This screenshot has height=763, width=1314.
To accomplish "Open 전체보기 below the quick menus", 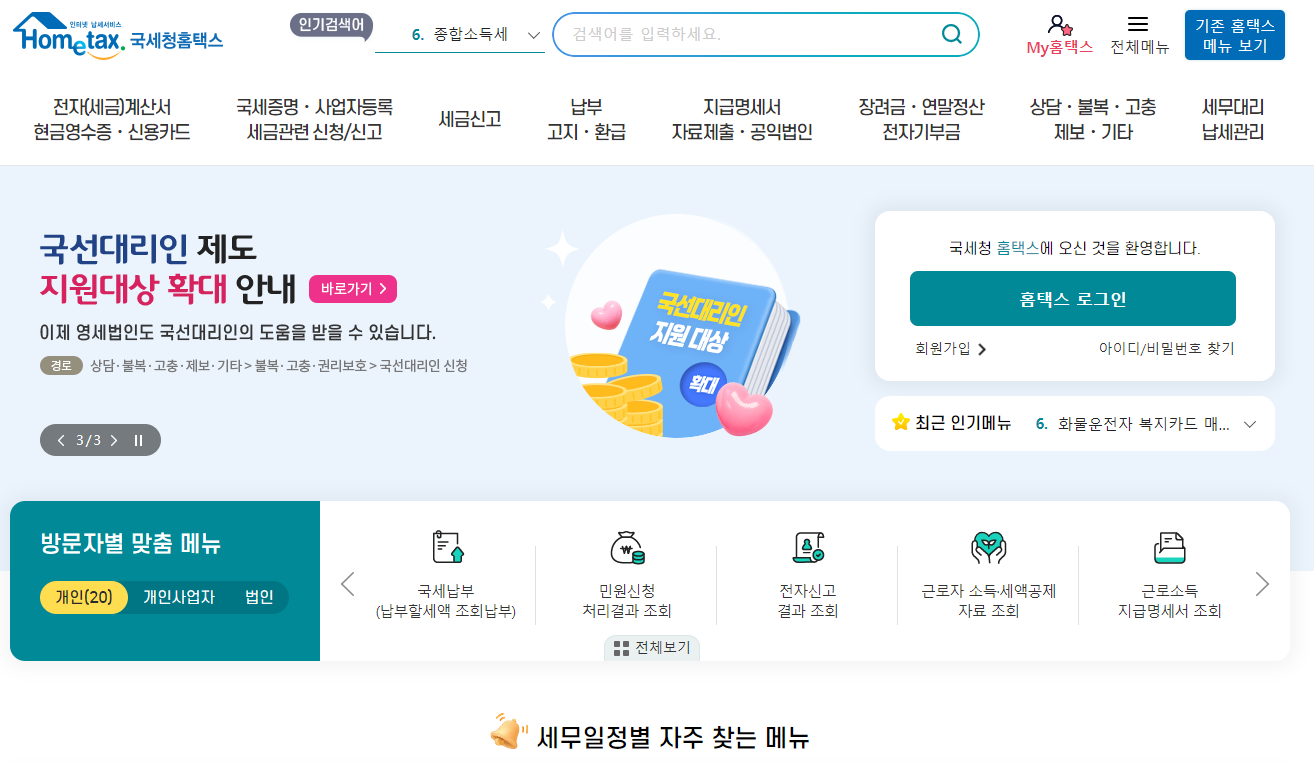I will (651, 647).
